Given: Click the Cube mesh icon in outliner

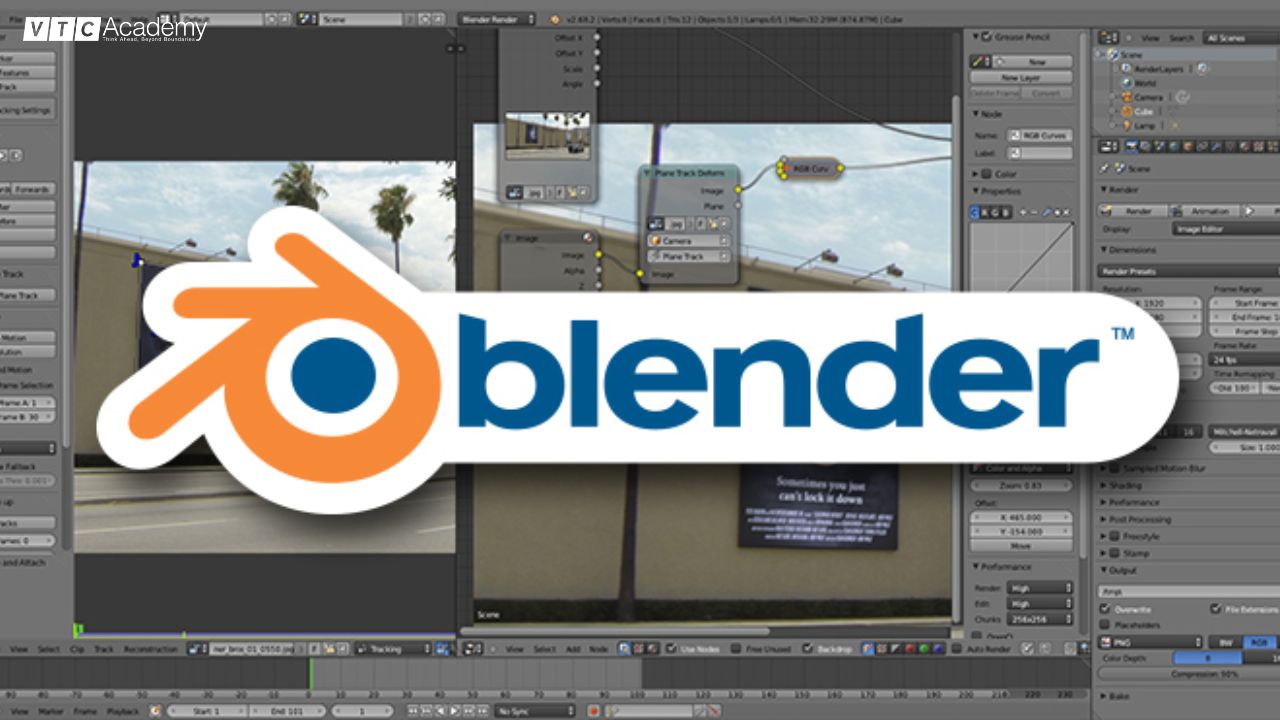Looking at the screenshot, I should coord(1127,112).
